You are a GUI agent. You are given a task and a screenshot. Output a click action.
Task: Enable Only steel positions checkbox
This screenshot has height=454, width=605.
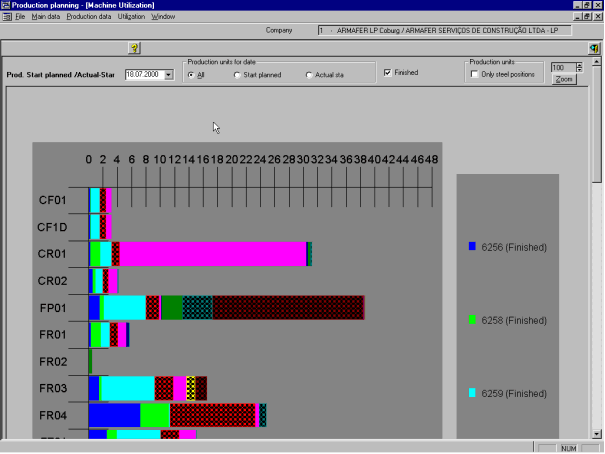[475, 74]
